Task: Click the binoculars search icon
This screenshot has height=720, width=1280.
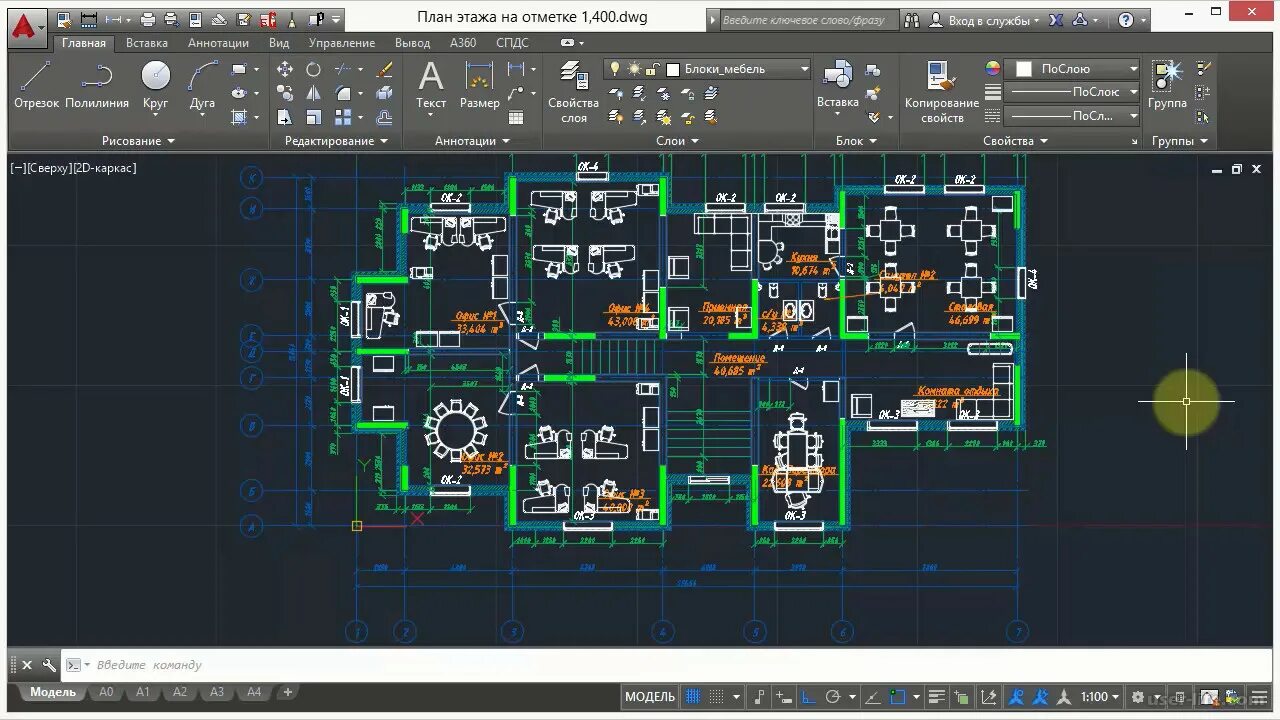Action: click(x=912, y=20)
